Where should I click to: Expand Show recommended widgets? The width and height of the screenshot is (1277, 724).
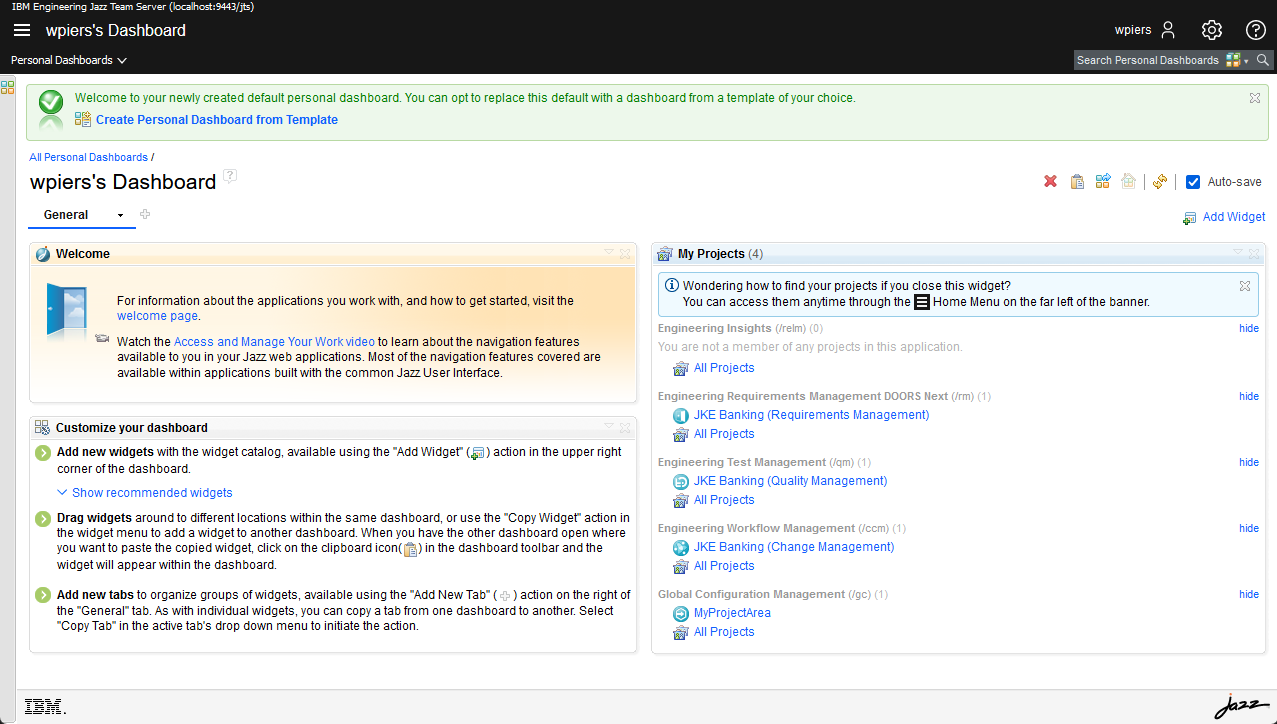[145, 493]
